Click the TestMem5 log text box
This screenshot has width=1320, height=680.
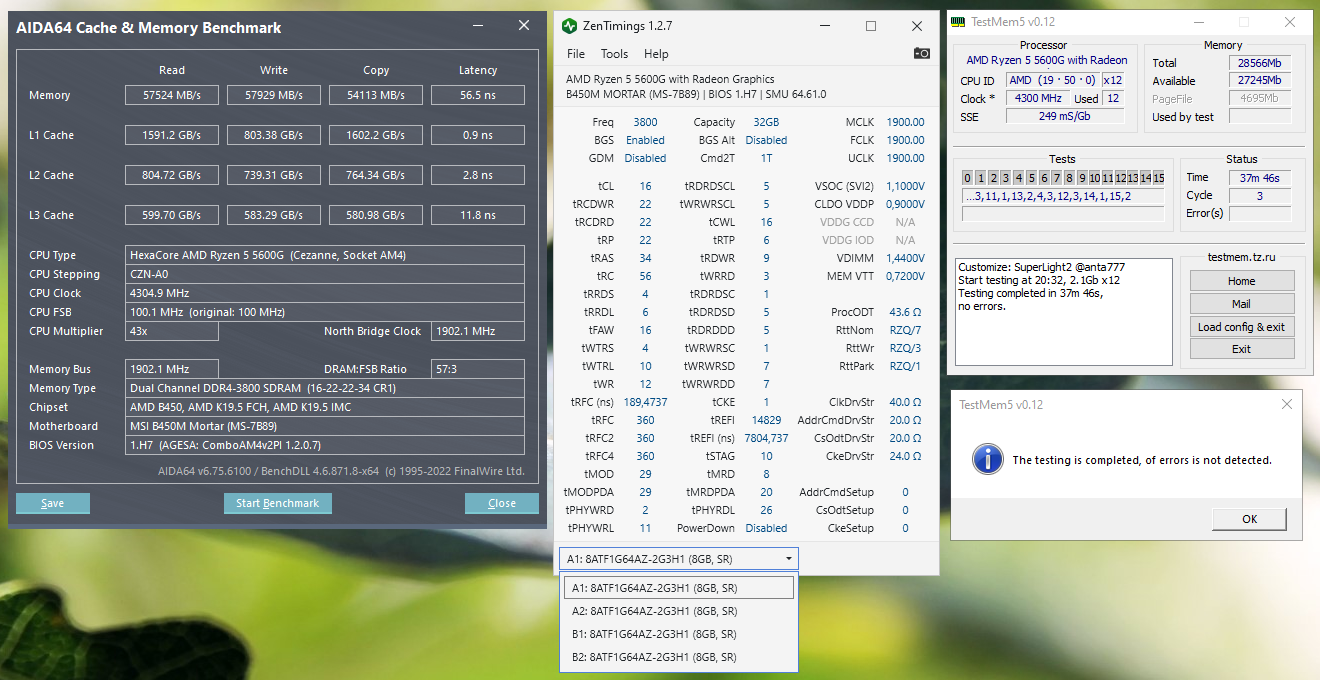click(x=1063, y=312)
